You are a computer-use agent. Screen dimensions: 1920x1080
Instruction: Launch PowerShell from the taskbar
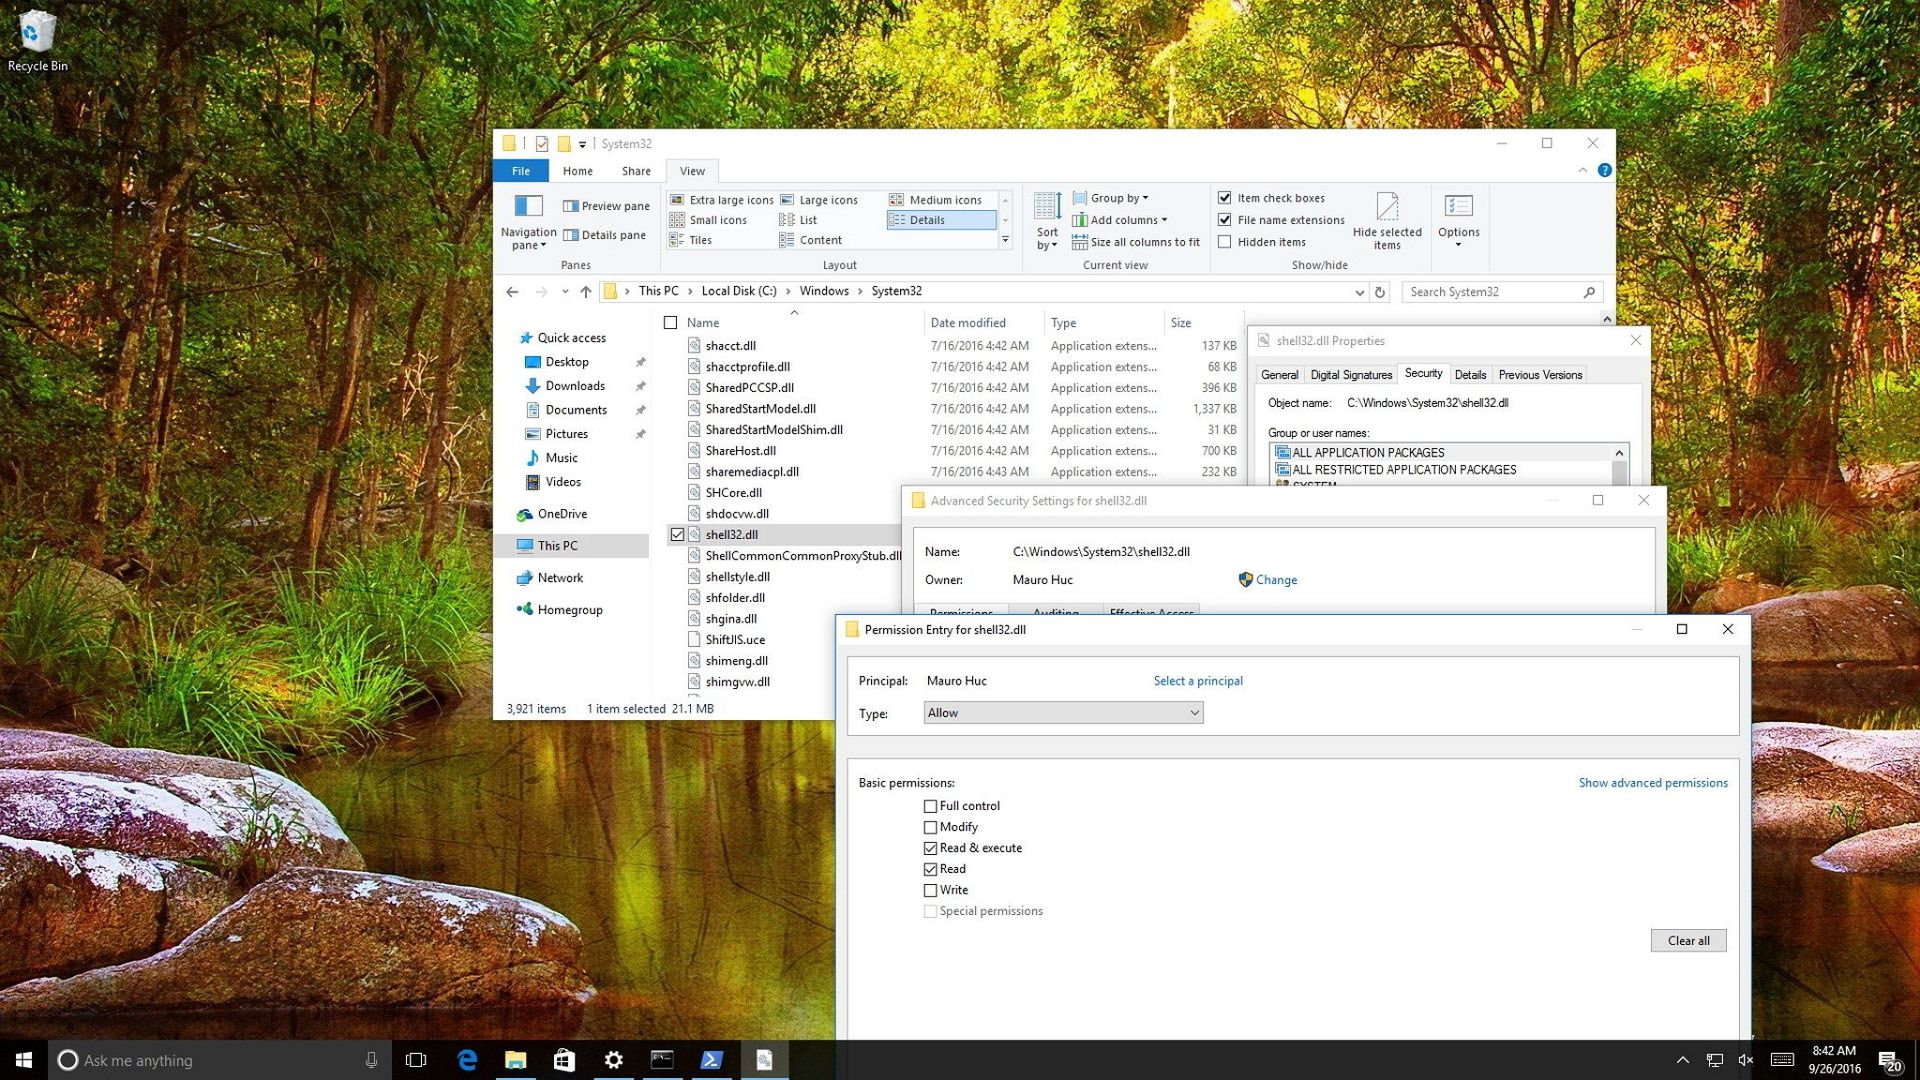pyautogui.click(x=712, y=1059)
